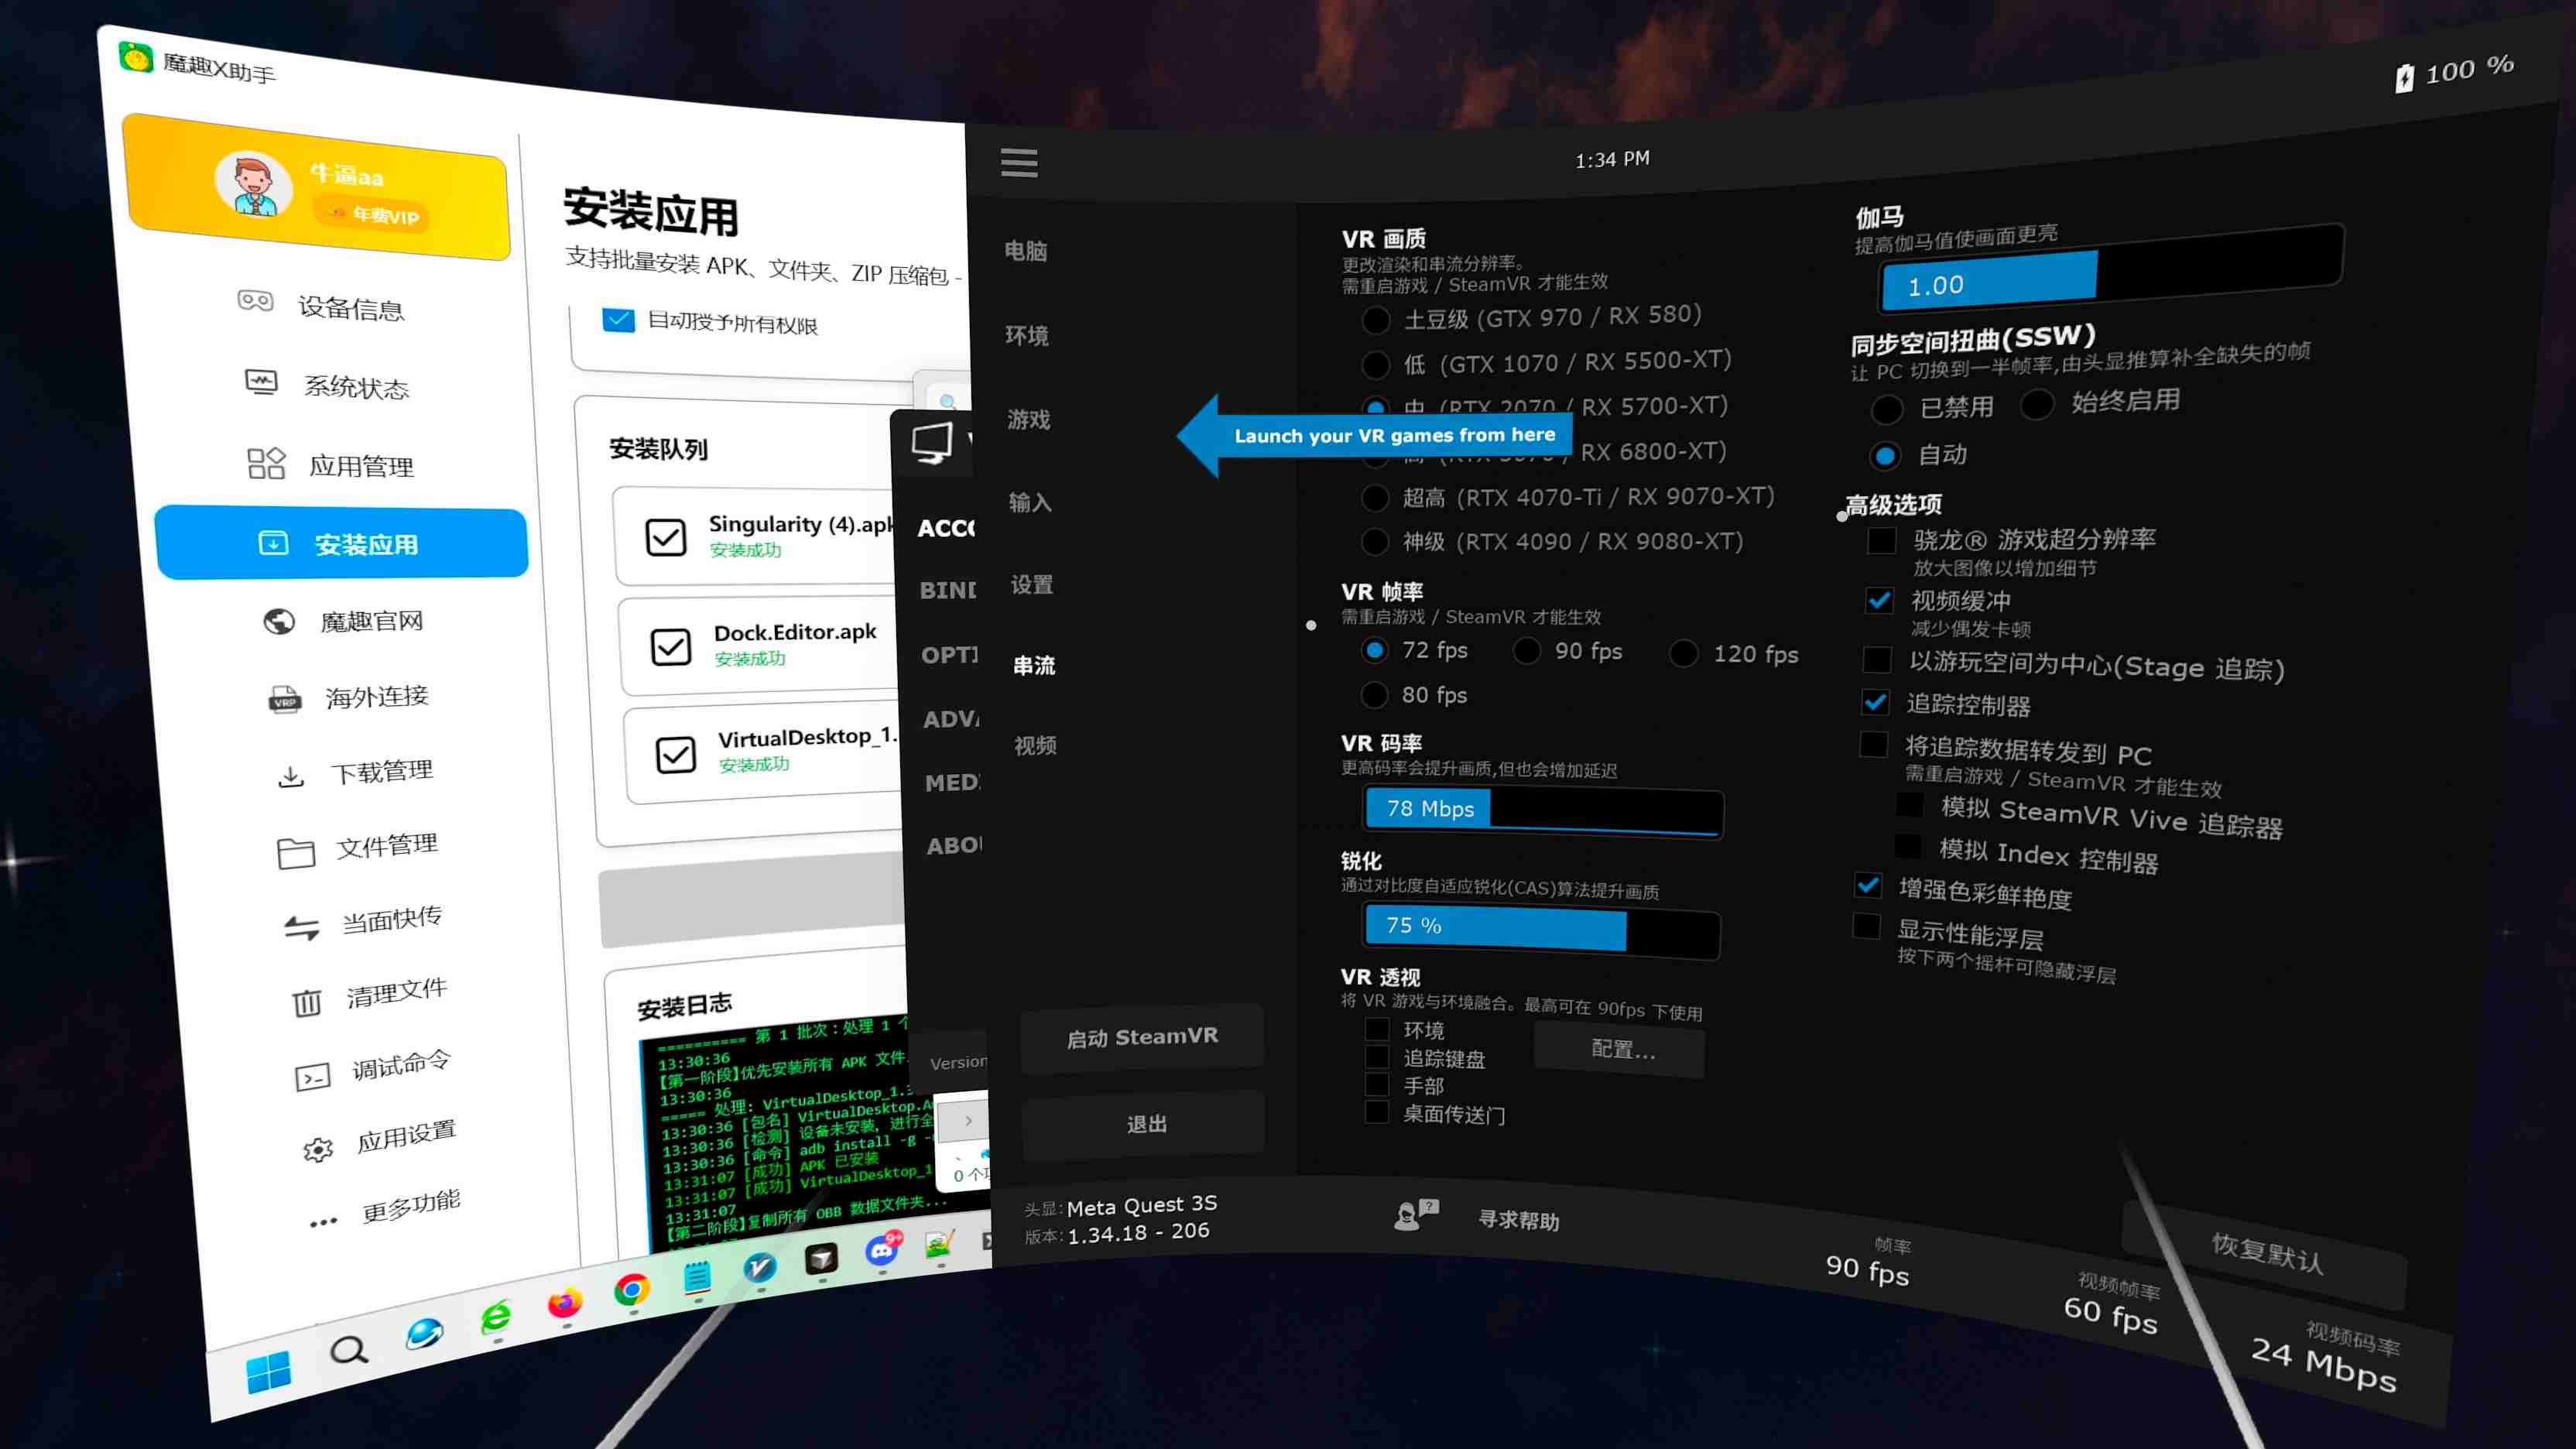Adjust the 伽马 1.00 slider
The width and height of the screenshot is (2576, 1449).
point(2110,271)
